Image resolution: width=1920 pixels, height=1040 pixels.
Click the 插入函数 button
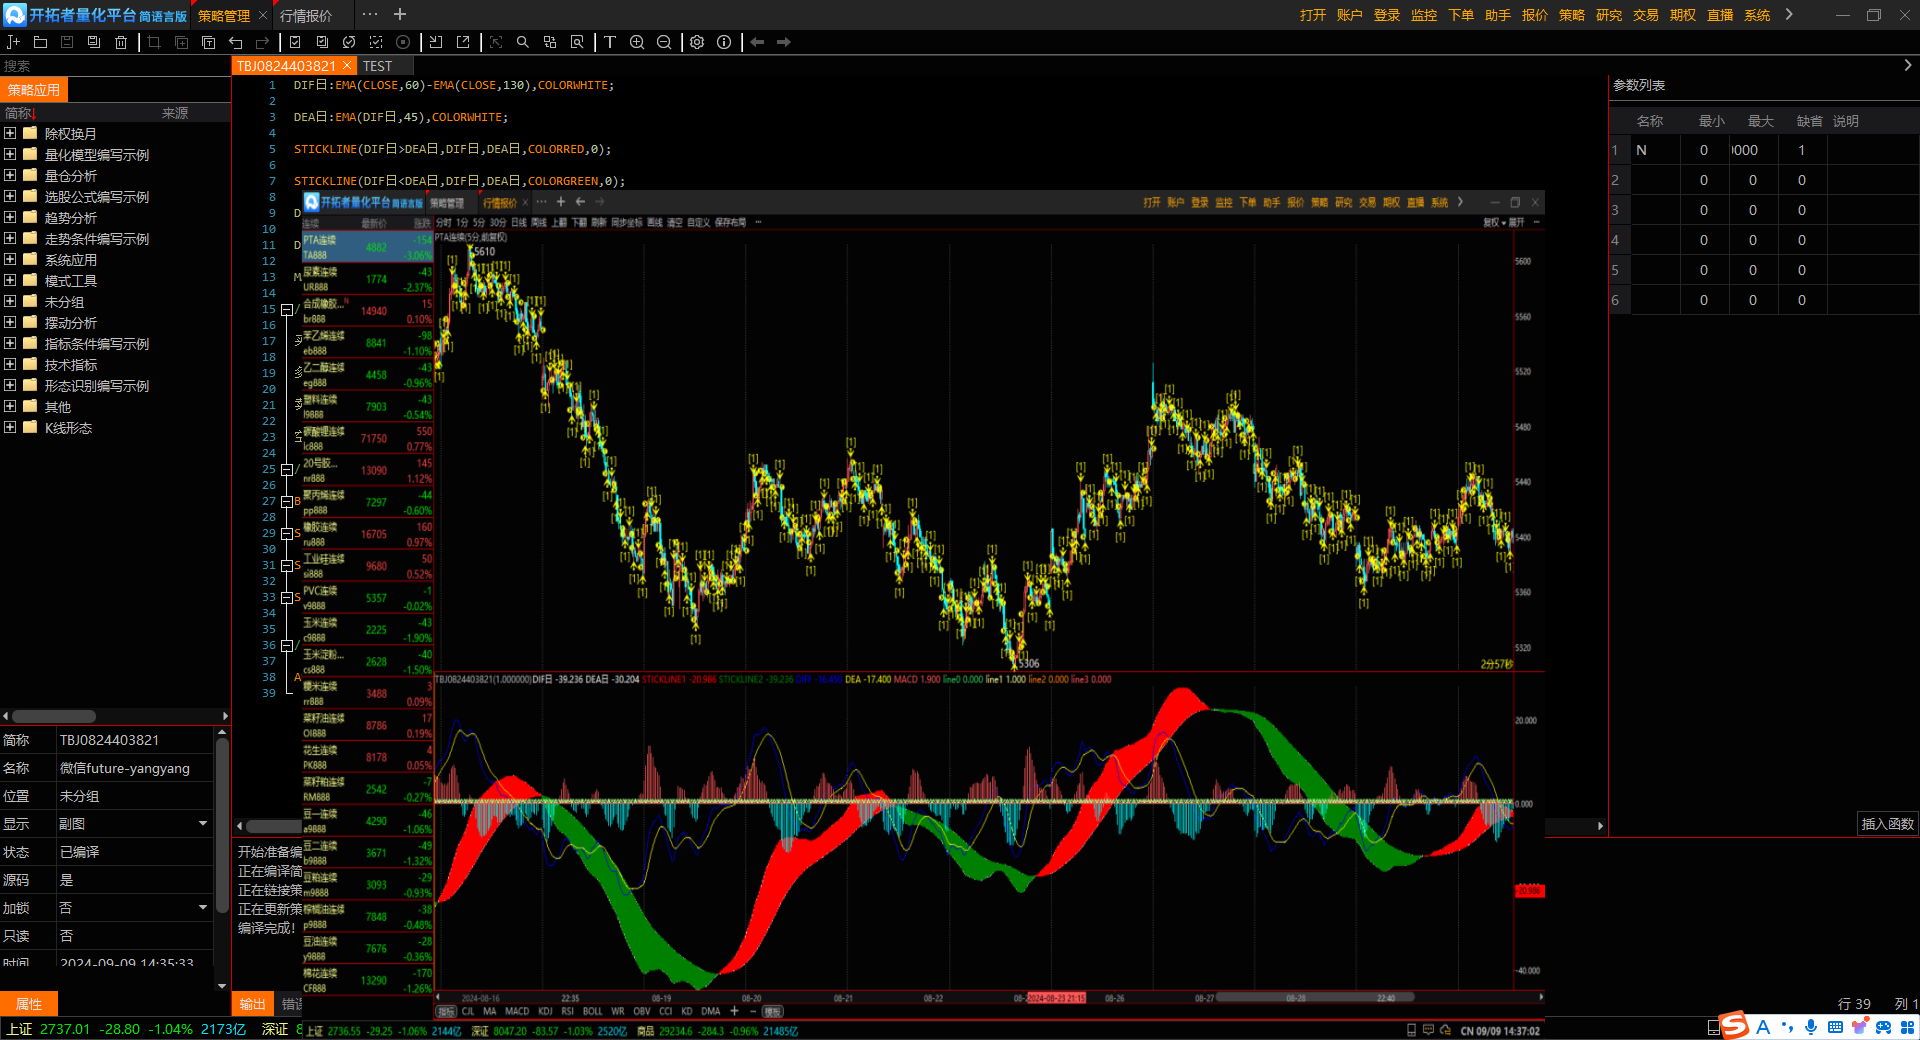tap(1887, 824)
